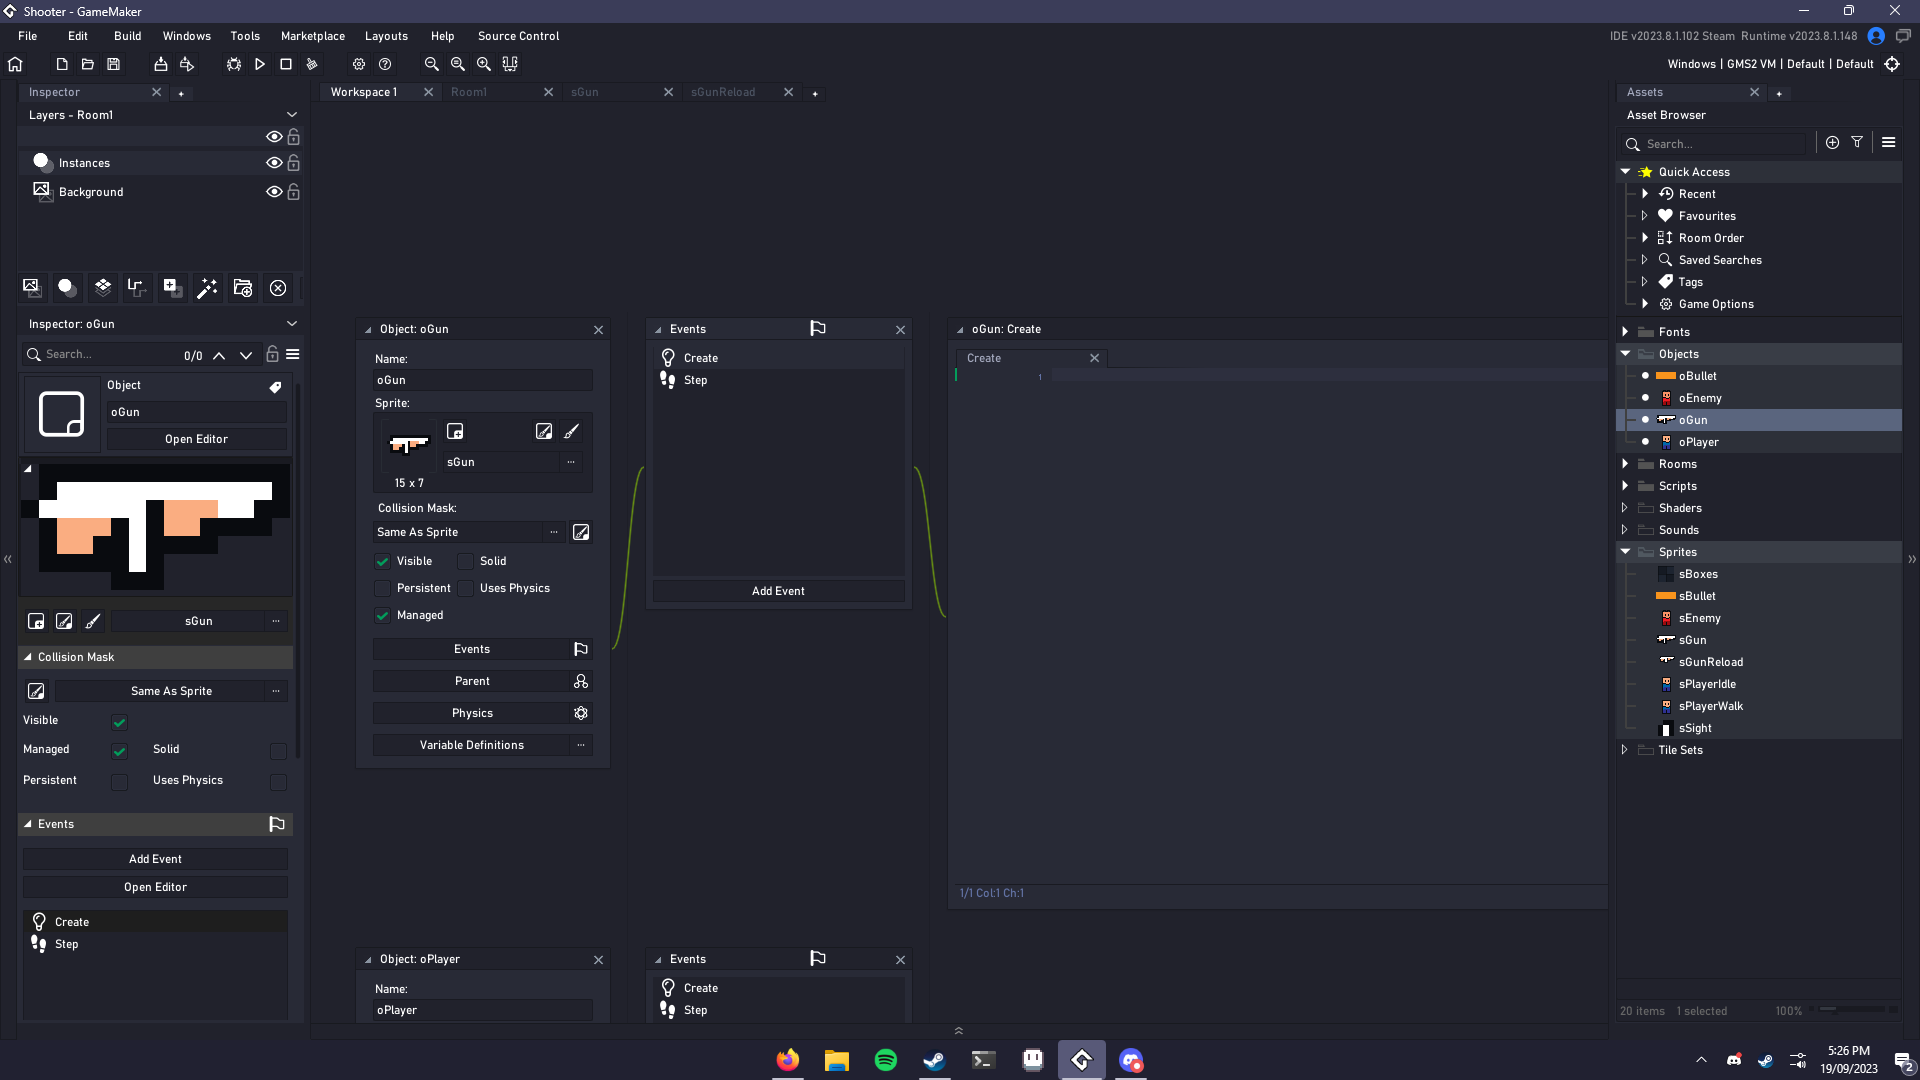
Task: Click the sprite brush icon in Object oGun
Action: 571,432
